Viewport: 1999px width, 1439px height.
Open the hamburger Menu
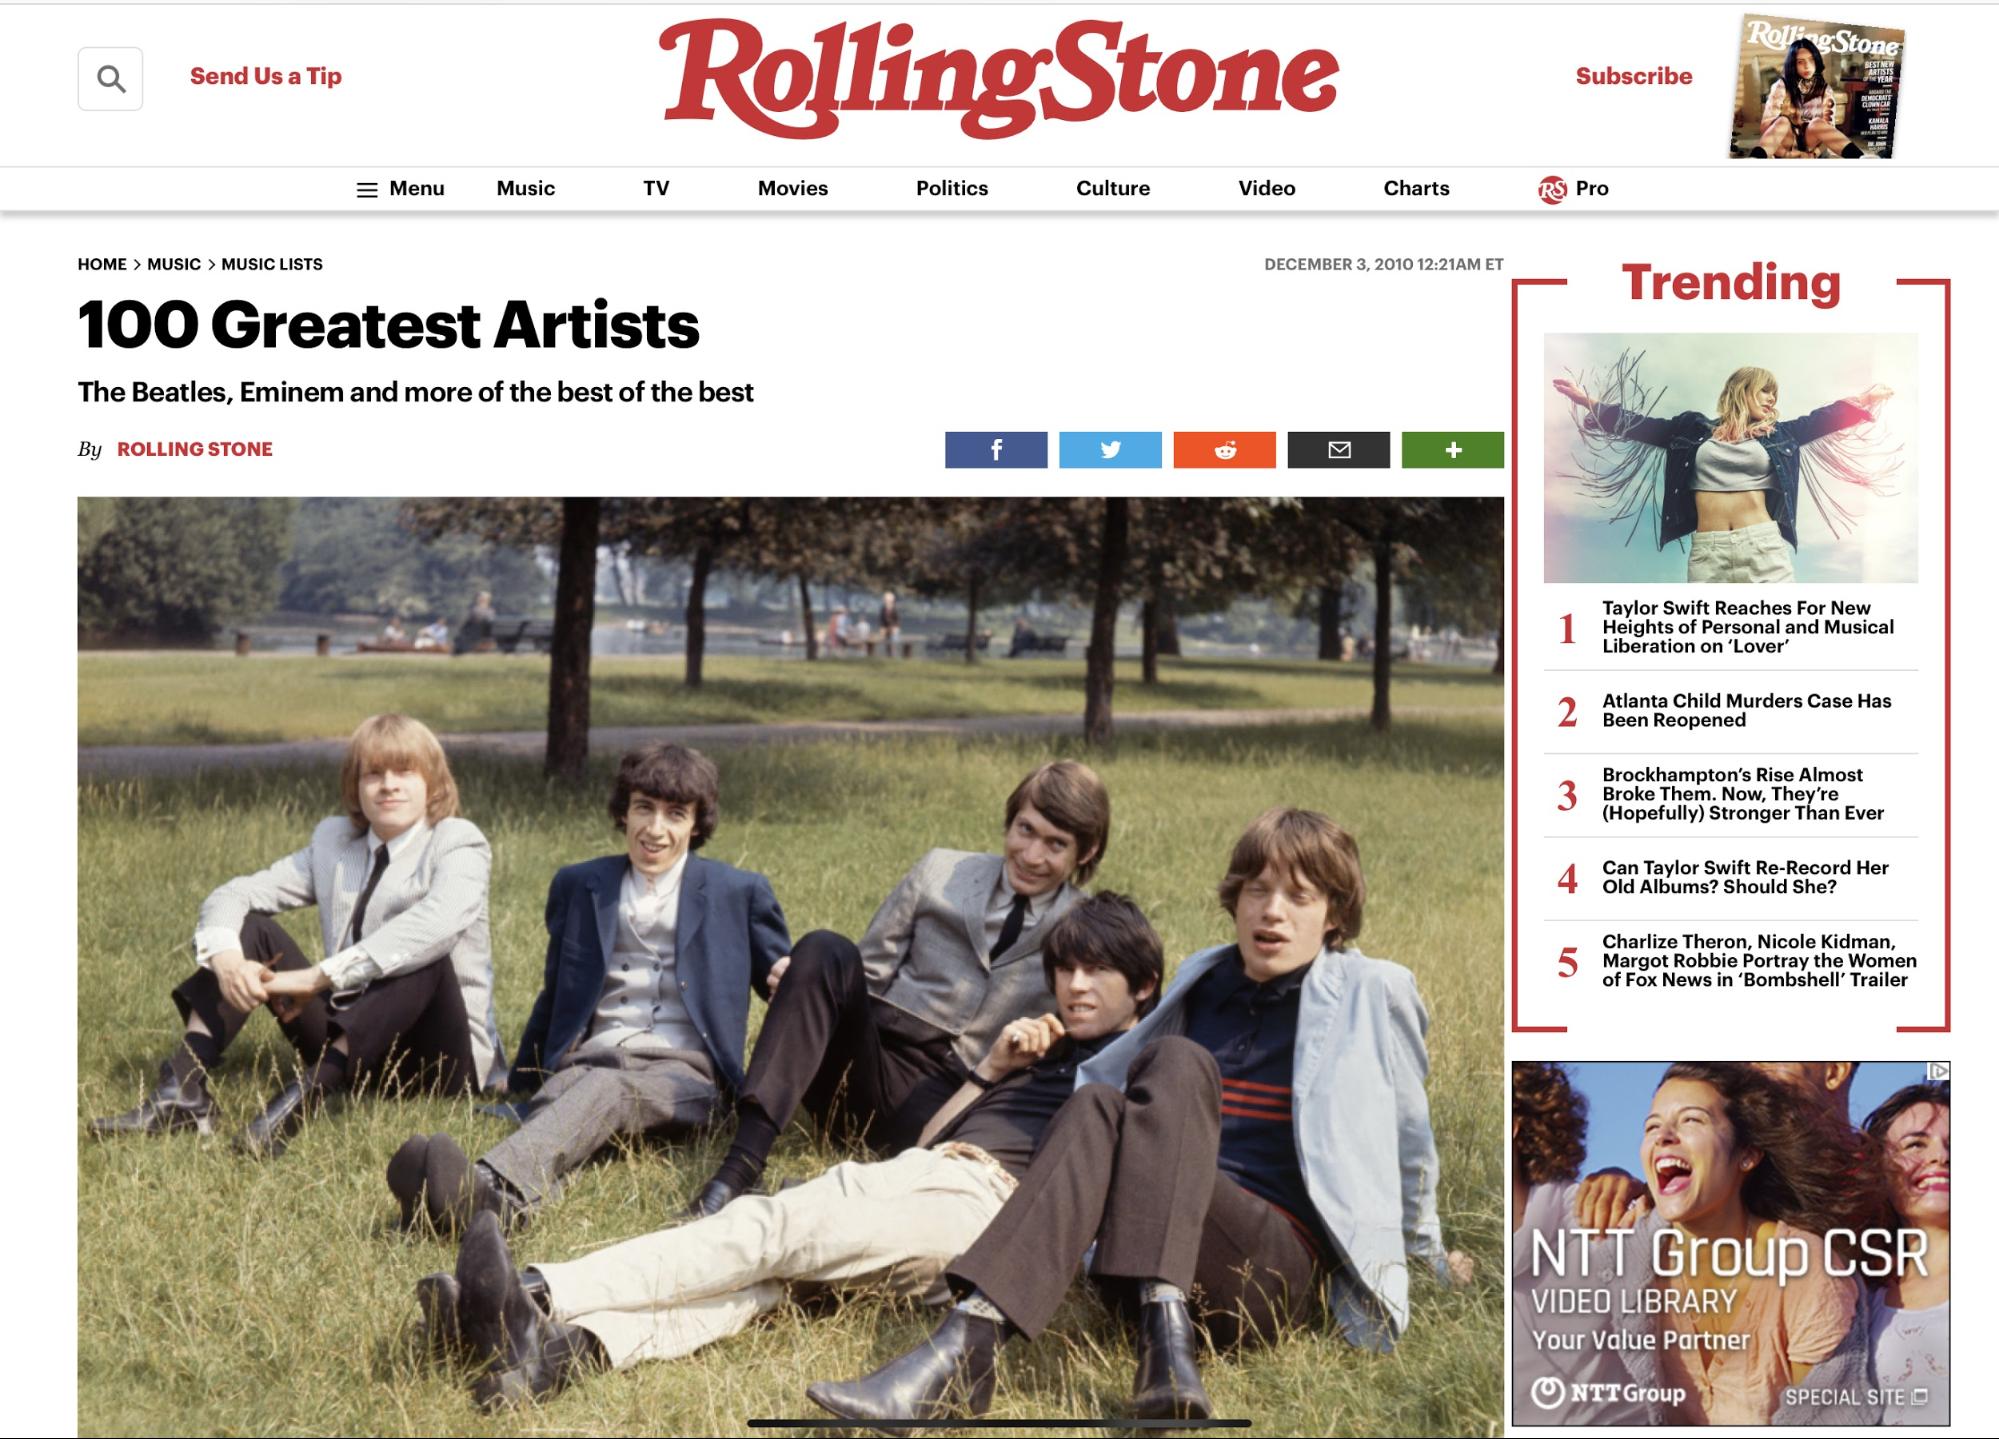point(400,188)
